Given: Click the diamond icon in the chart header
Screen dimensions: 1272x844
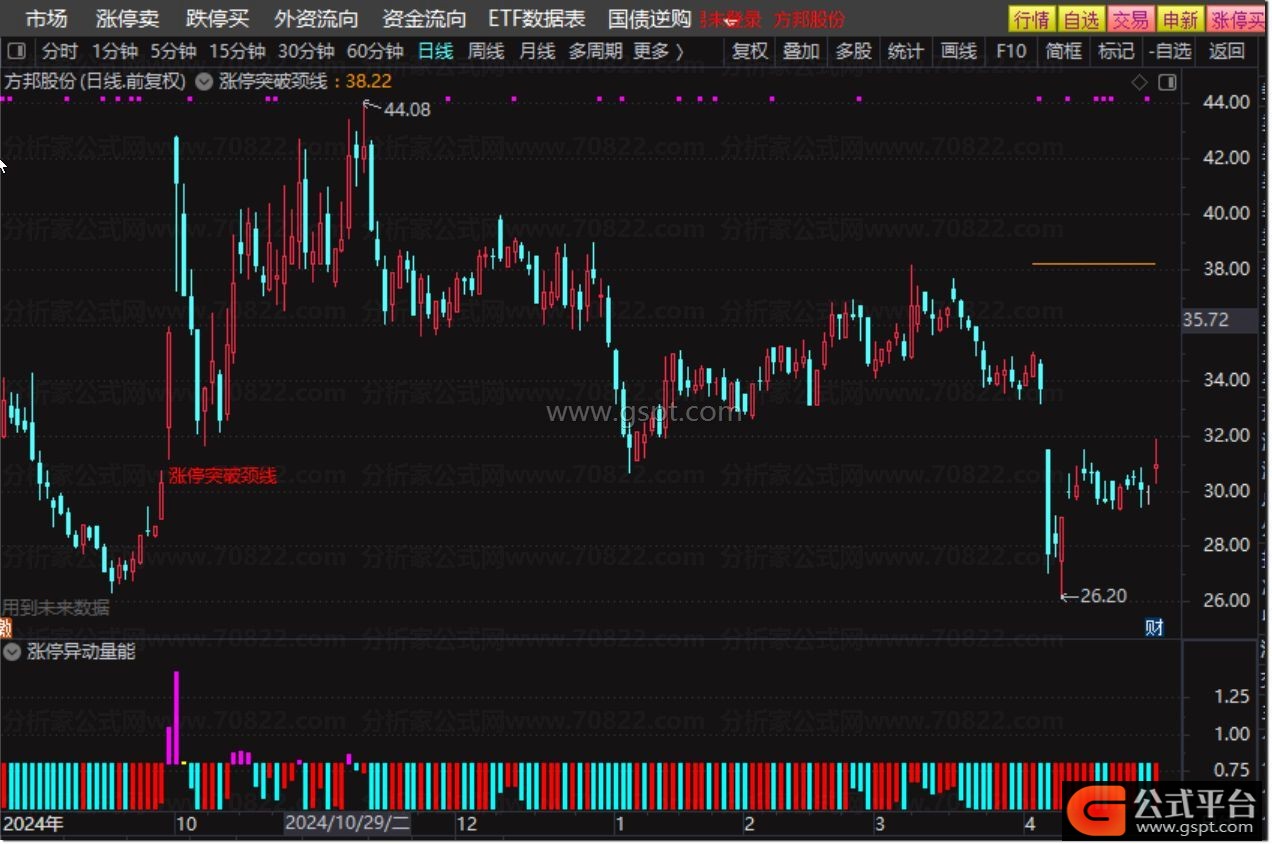Looking at the screenshot, I should tap(1139, 83).
